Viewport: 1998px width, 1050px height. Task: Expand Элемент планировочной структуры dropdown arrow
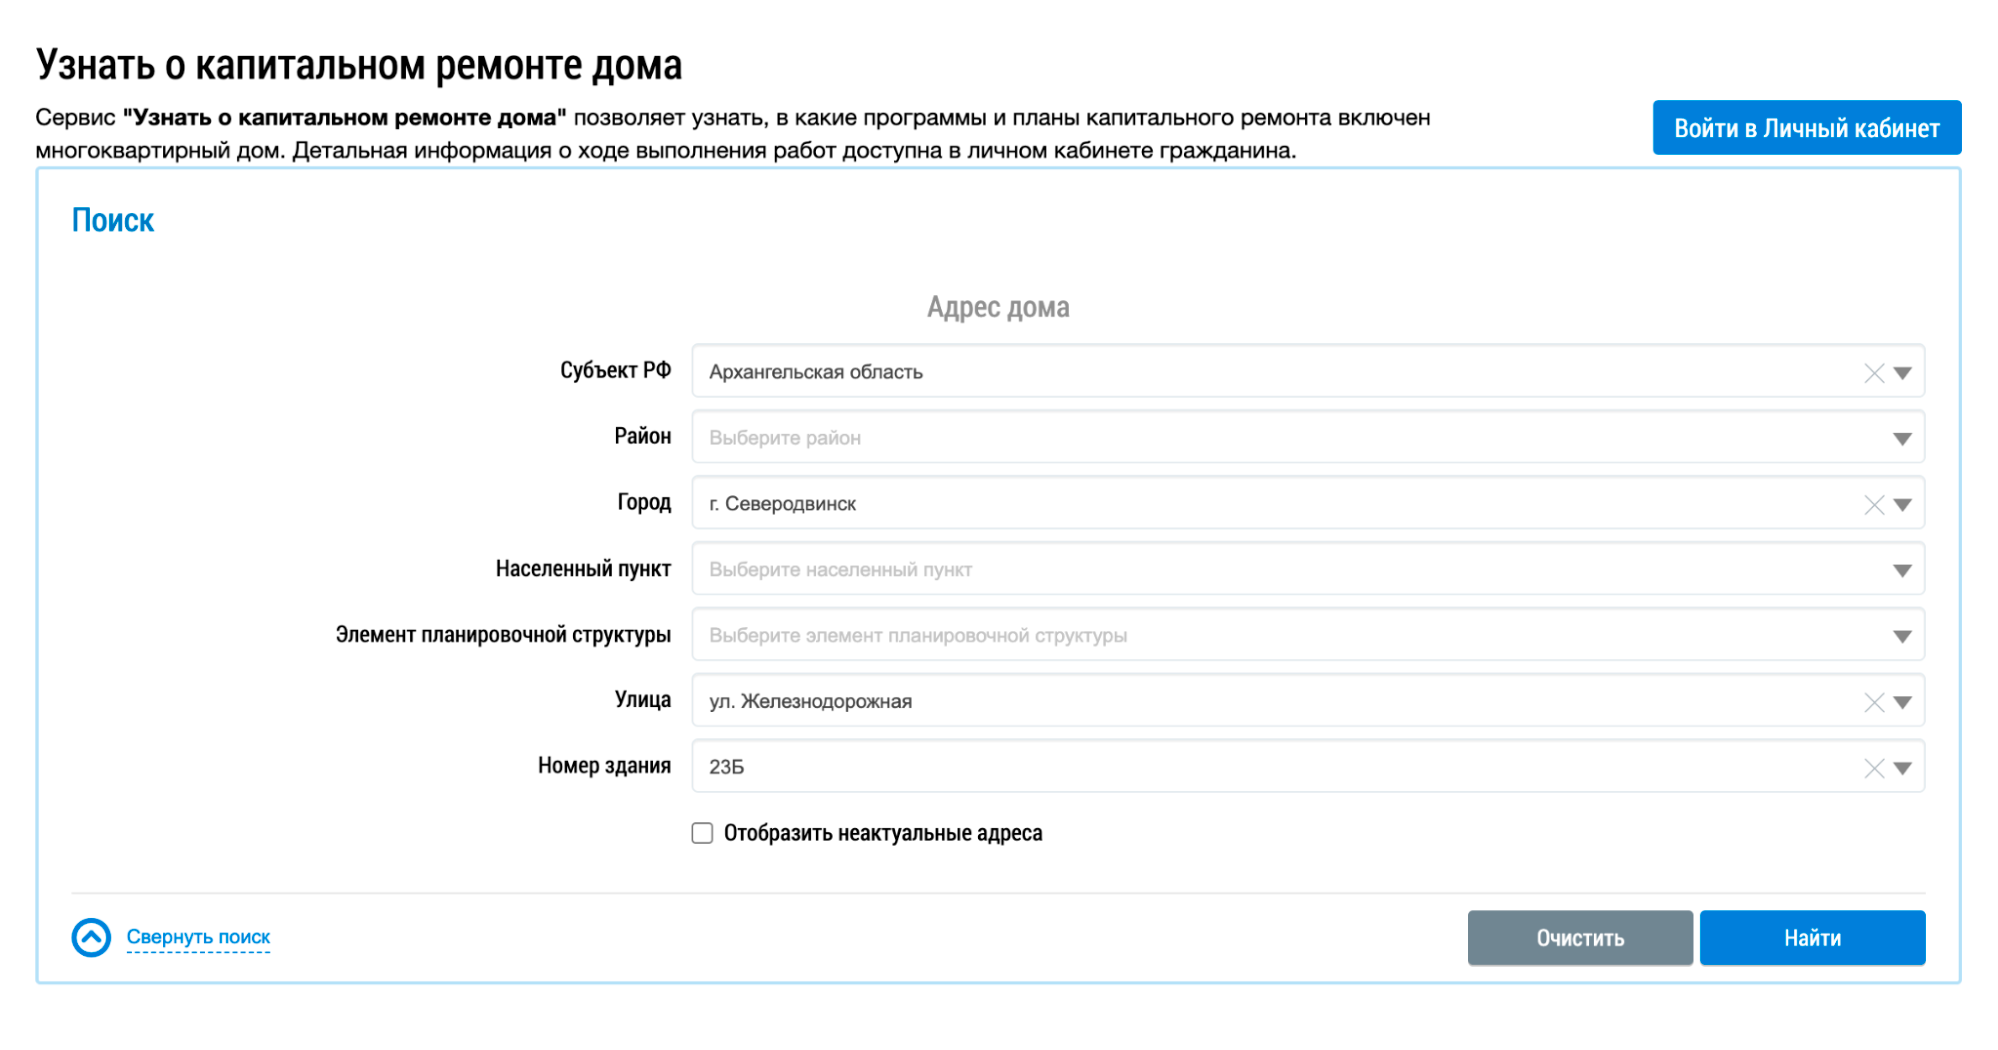coord(1902,637)
